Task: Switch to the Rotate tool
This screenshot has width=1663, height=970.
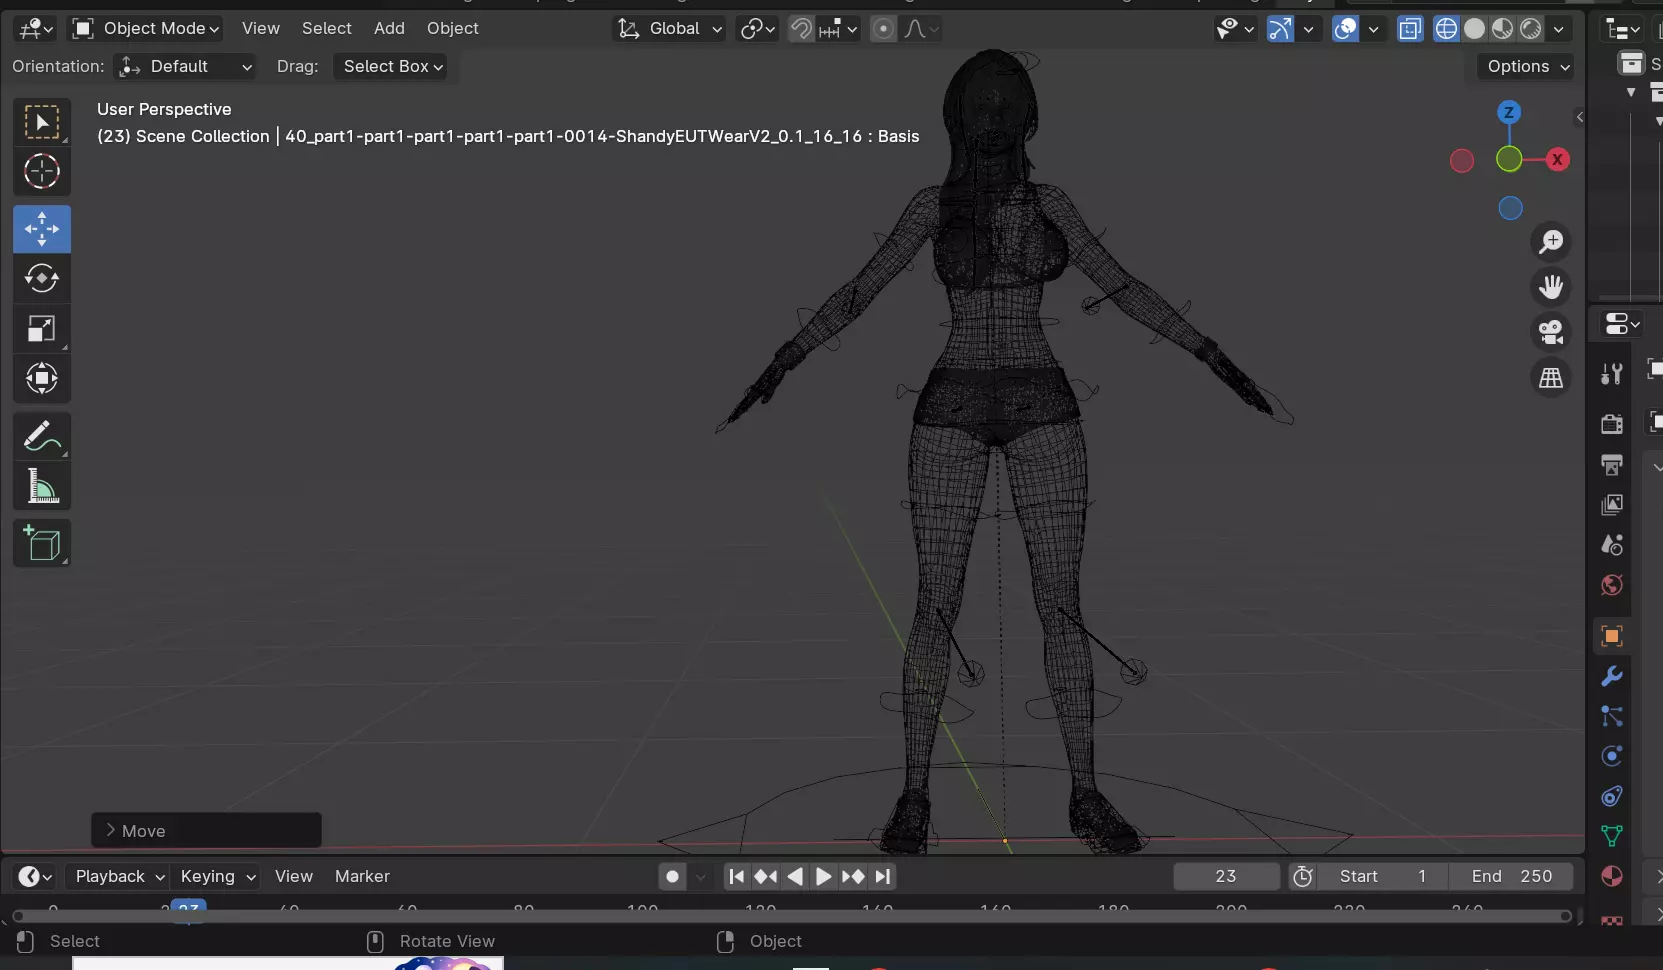Action: coord(42,278)
